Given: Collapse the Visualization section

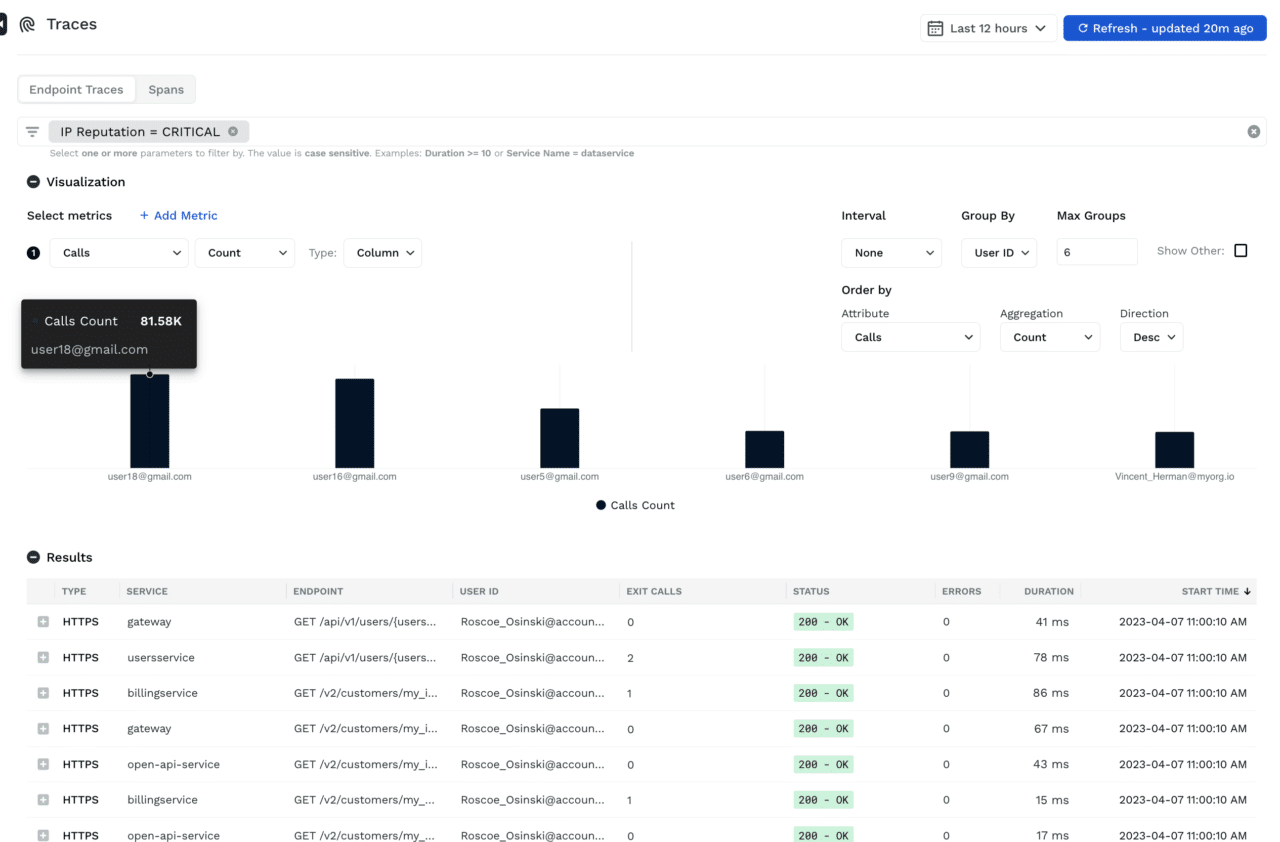Looking at the screenshot, I should pos(33,182).
